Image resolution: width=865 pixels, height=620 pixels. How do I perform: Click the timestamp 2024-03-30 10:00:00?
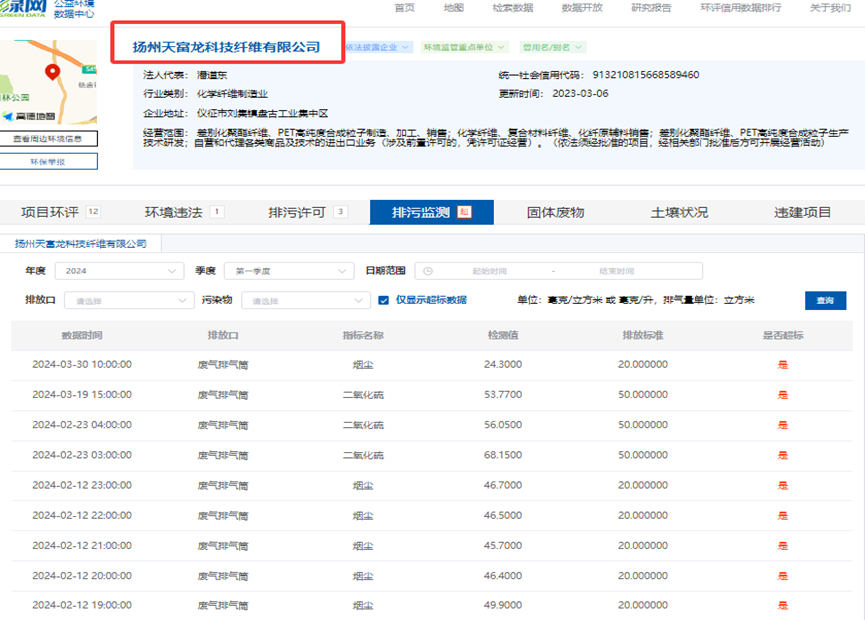[x=82, y=365]
